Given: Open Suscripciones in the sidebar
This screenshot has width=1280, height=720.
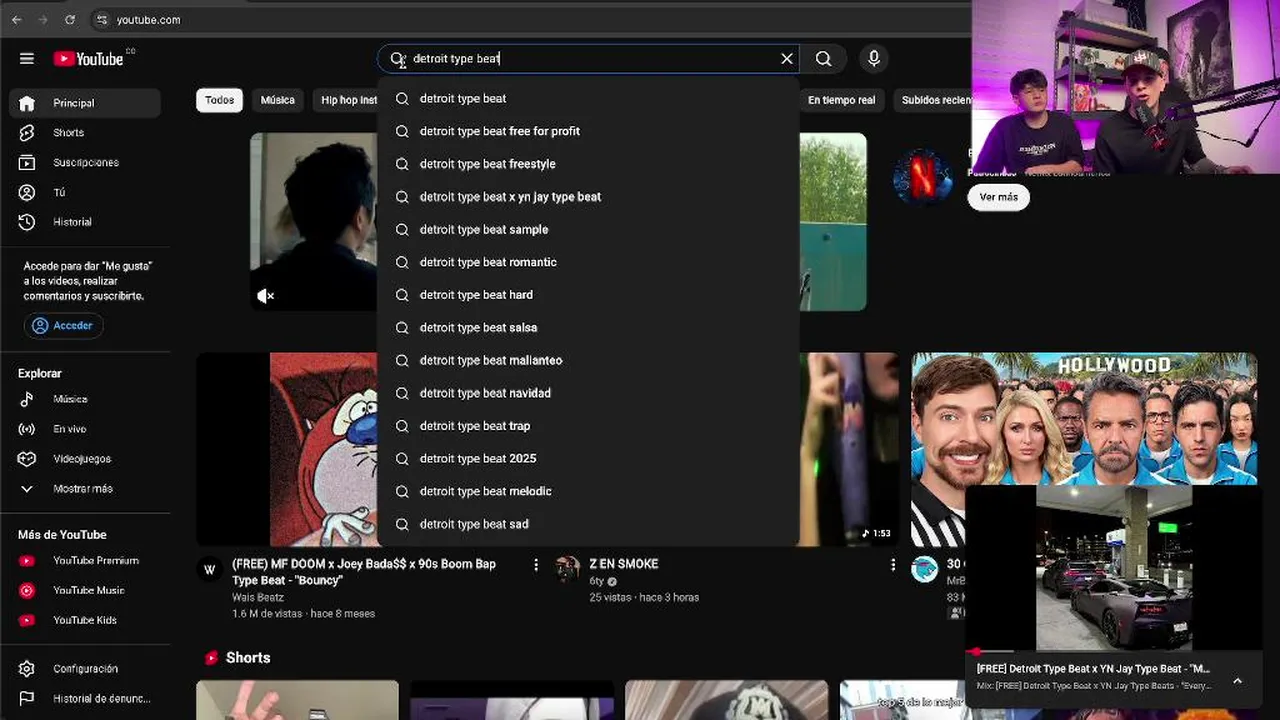Looking at the screenshot, I should tap(85, 162).
